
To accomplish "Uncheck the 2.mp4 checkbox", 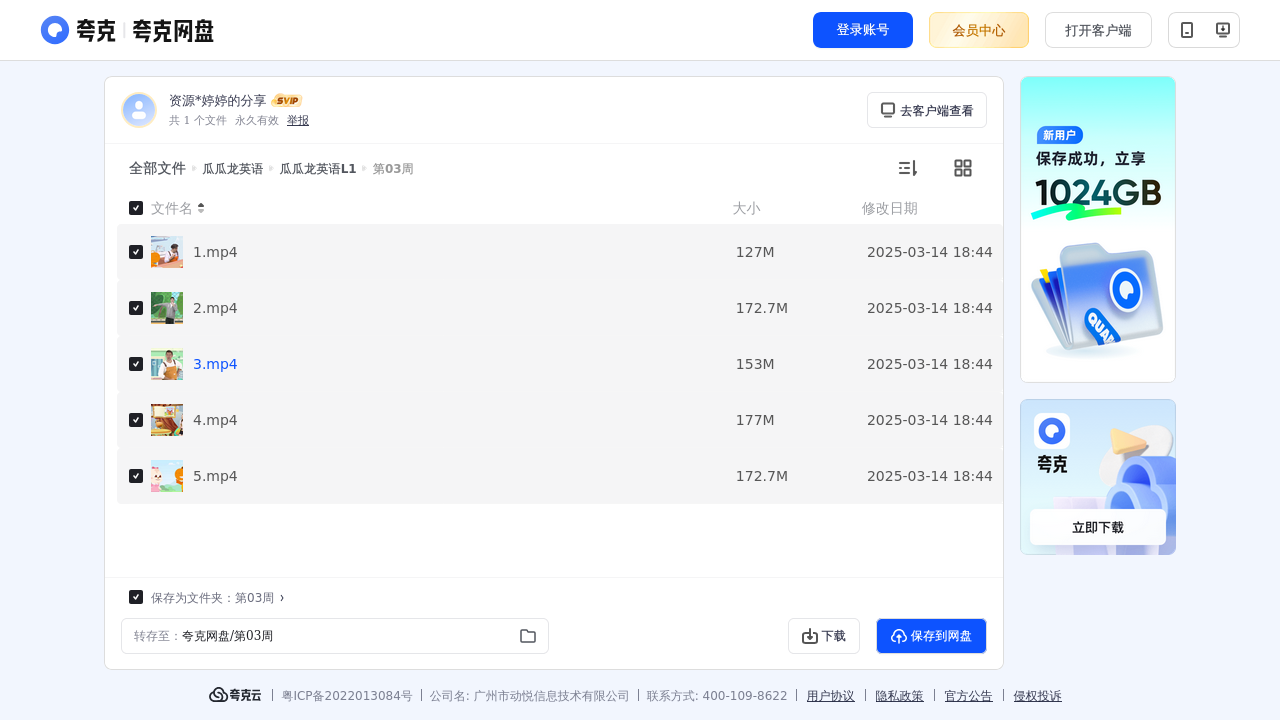I will (x=136, y=308).
